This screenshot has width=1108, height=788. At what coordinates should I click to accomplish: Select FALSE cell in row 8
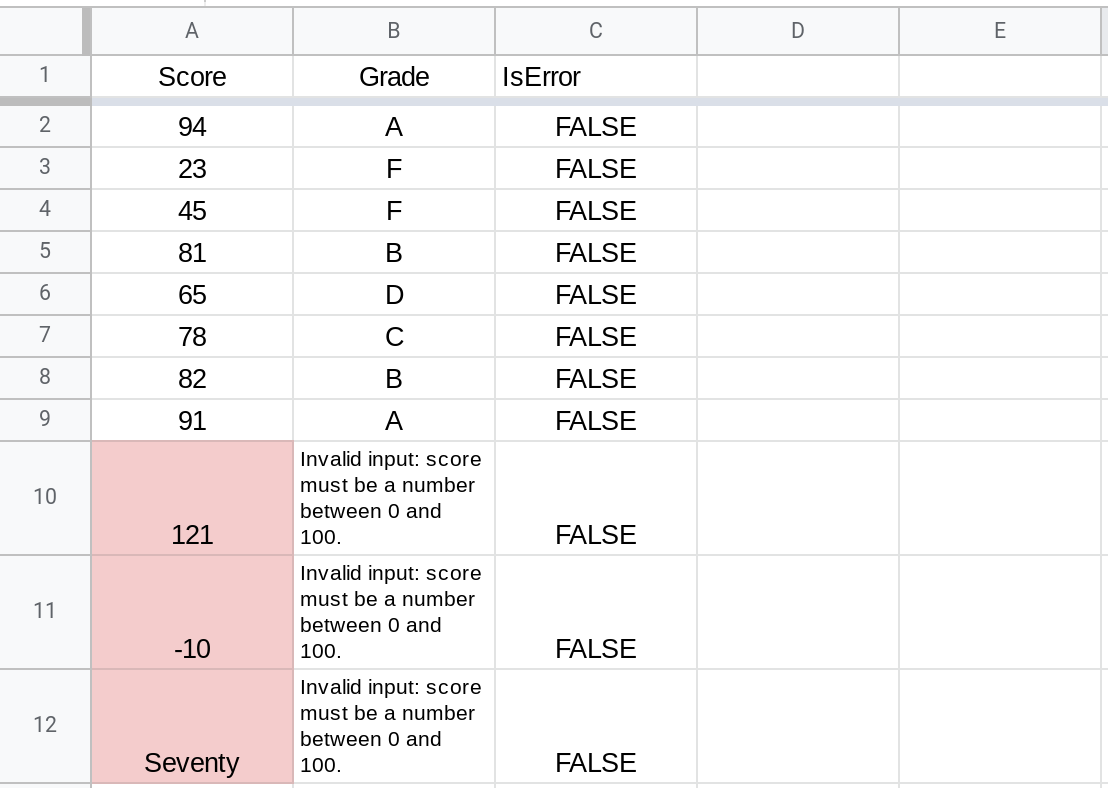pos(596,378)
